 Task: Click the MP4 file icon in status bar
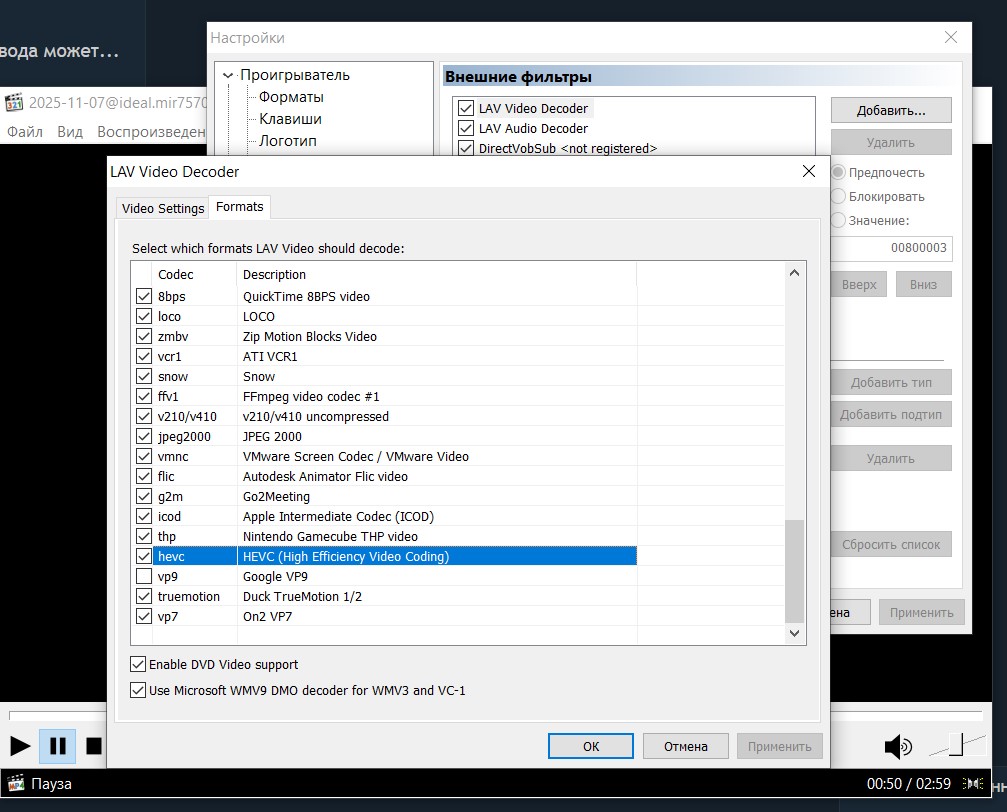pyautogui.click(x=16, y=784)
